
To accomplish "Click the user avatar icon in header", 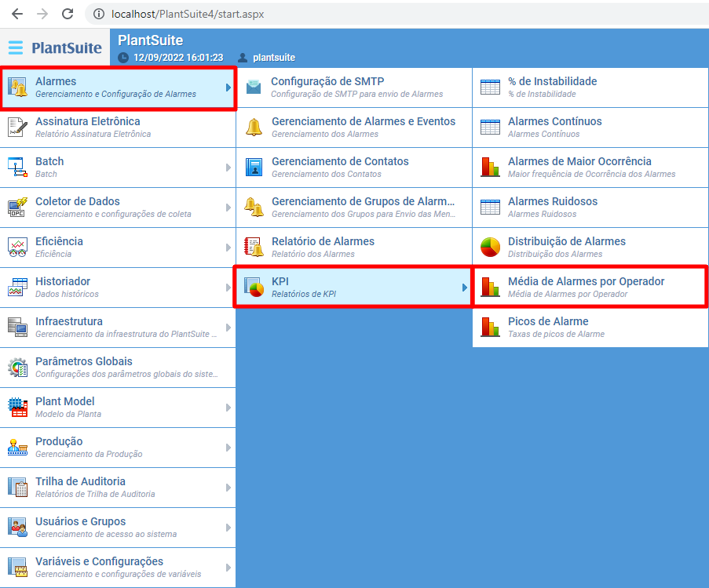I will [242, 57].
